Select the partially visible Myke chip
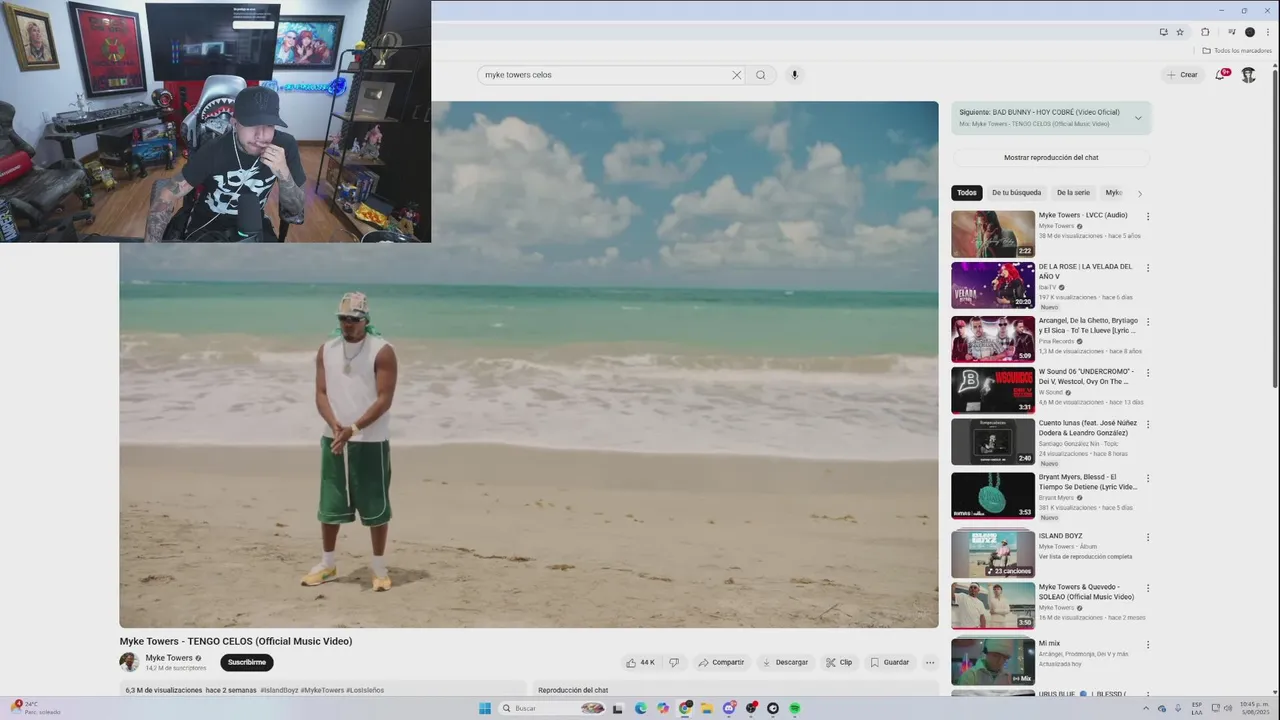Screen dimensions: 1280x720 1113,193
